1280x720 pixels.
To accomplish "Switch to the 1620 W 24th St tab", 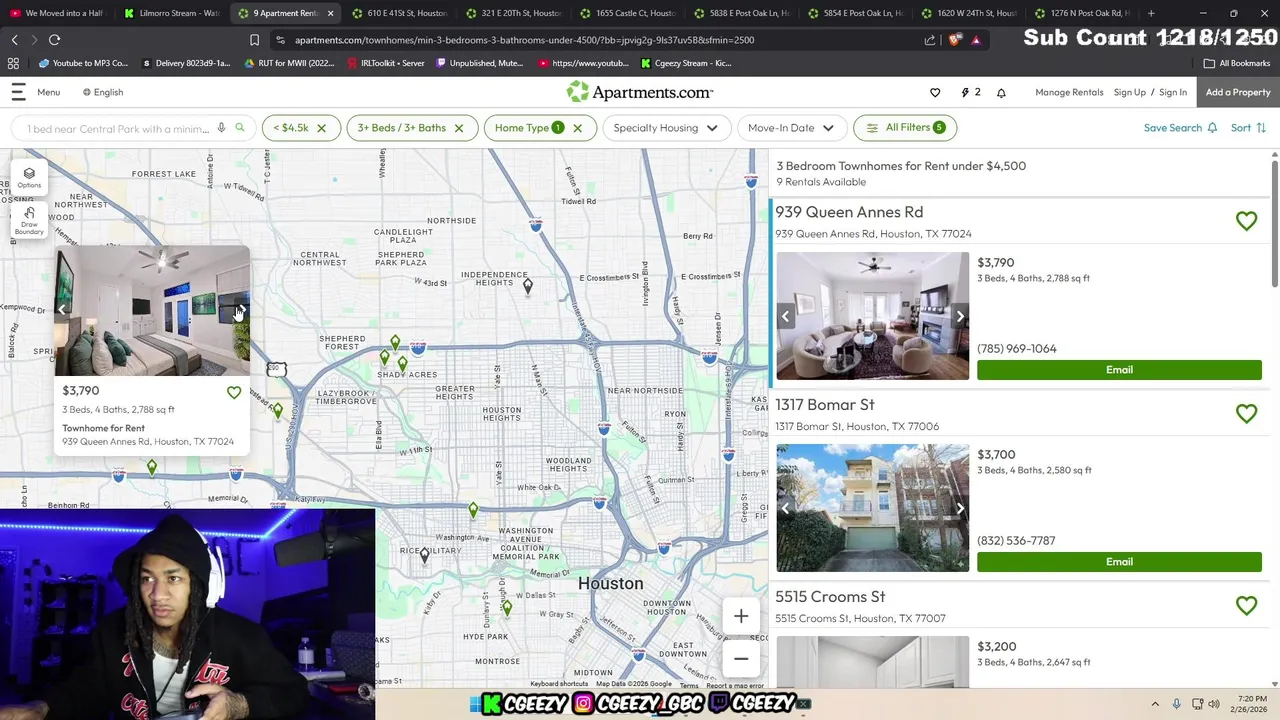I will (970, 13).
